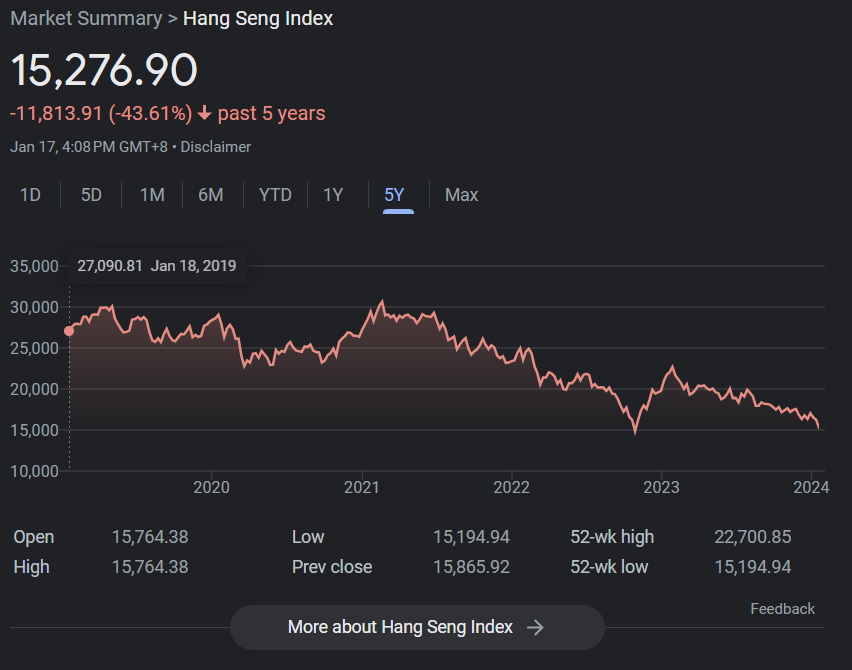Click the Jan 17, 4:08 PM GMT+8 timestamp
The height and width of the screenshot is (670, 852).
pyautogui.click(x=89, y=147)
